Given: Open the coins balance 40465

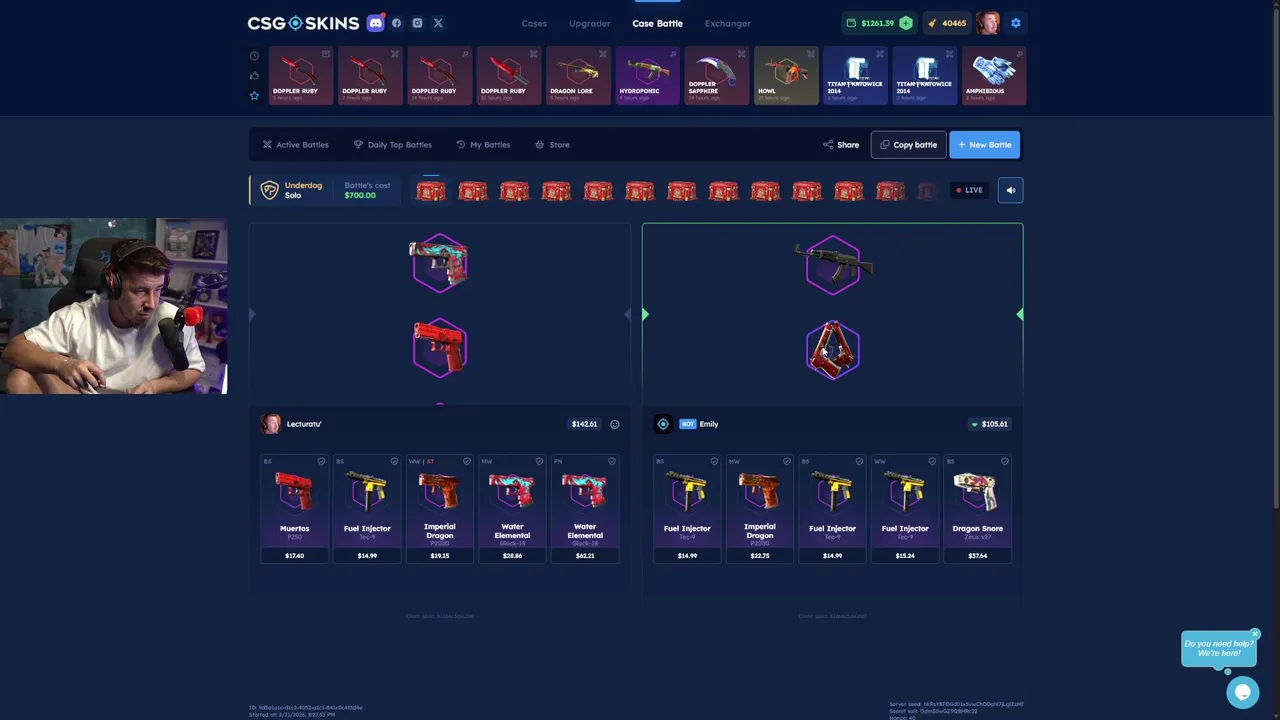Looking at the screenshot, I should (x=947, y=23).
